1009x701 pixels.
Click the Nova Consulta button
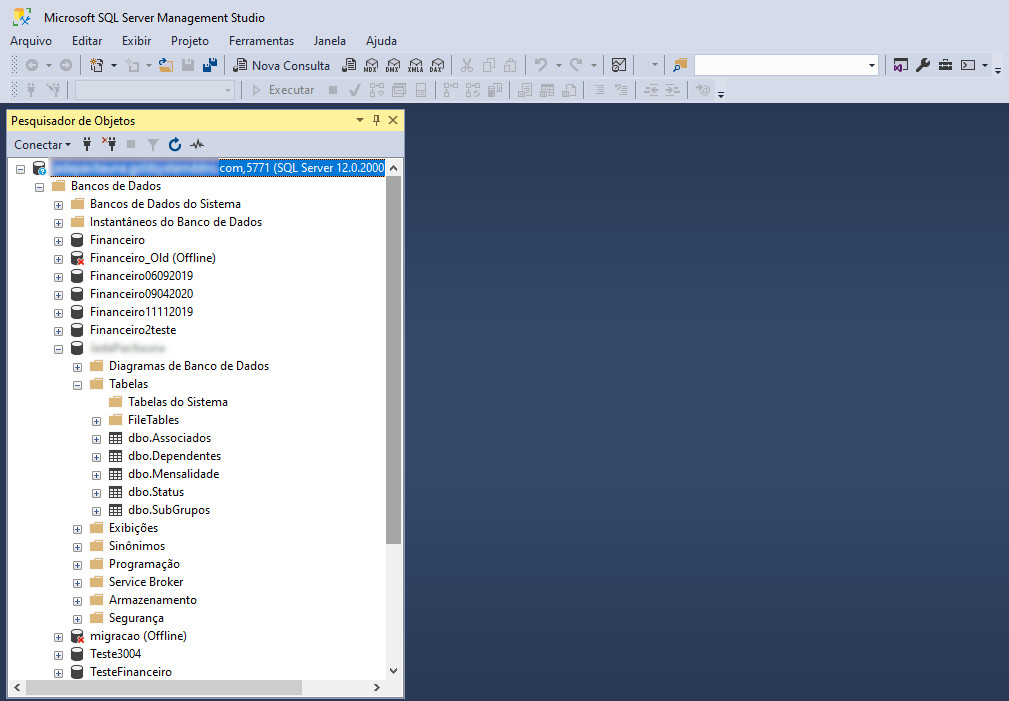tap(281, 65)
